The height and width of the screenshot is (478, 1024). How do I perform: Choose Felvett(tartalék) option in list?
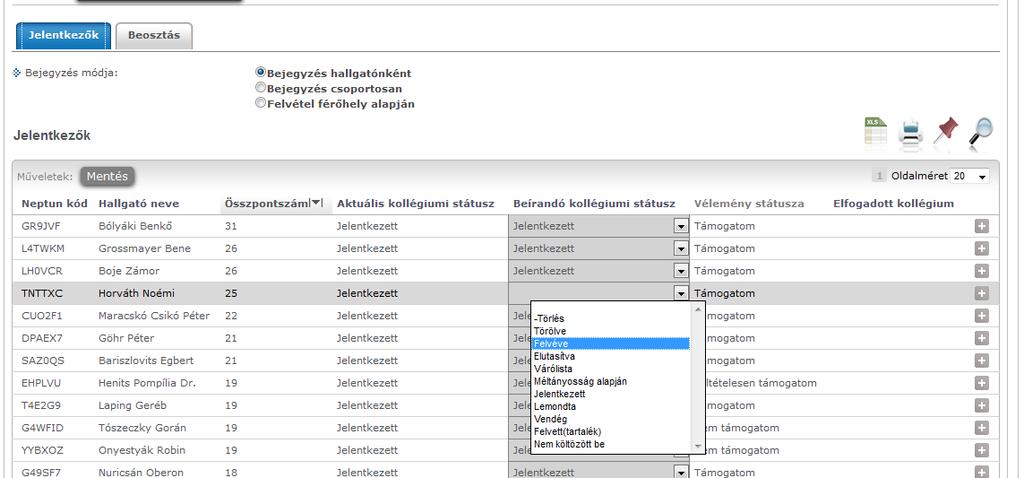click(x=610, y=432)
